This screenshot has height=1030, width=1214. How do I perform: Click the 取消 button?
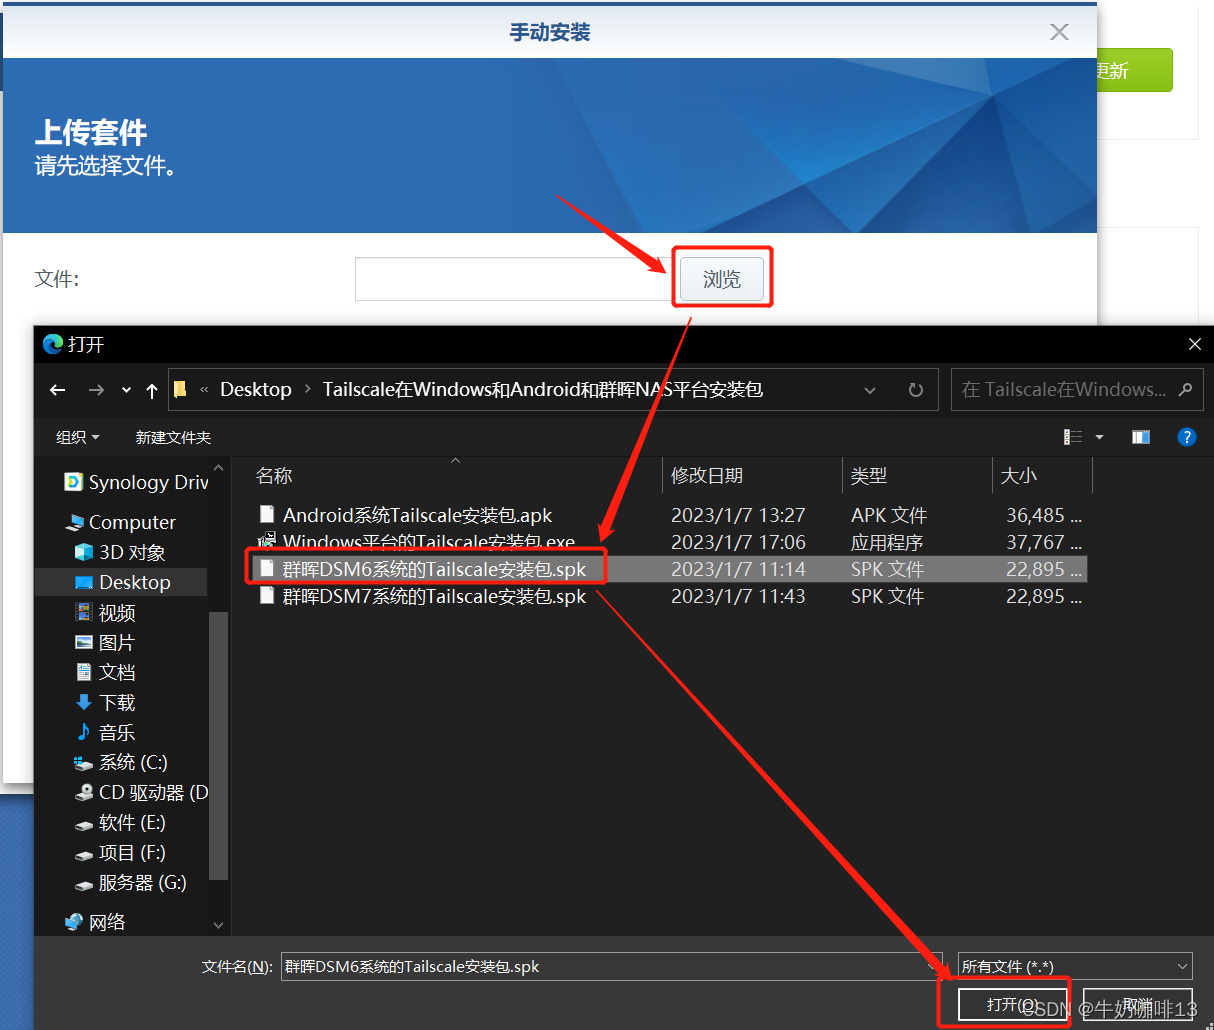[1138, 1005]
